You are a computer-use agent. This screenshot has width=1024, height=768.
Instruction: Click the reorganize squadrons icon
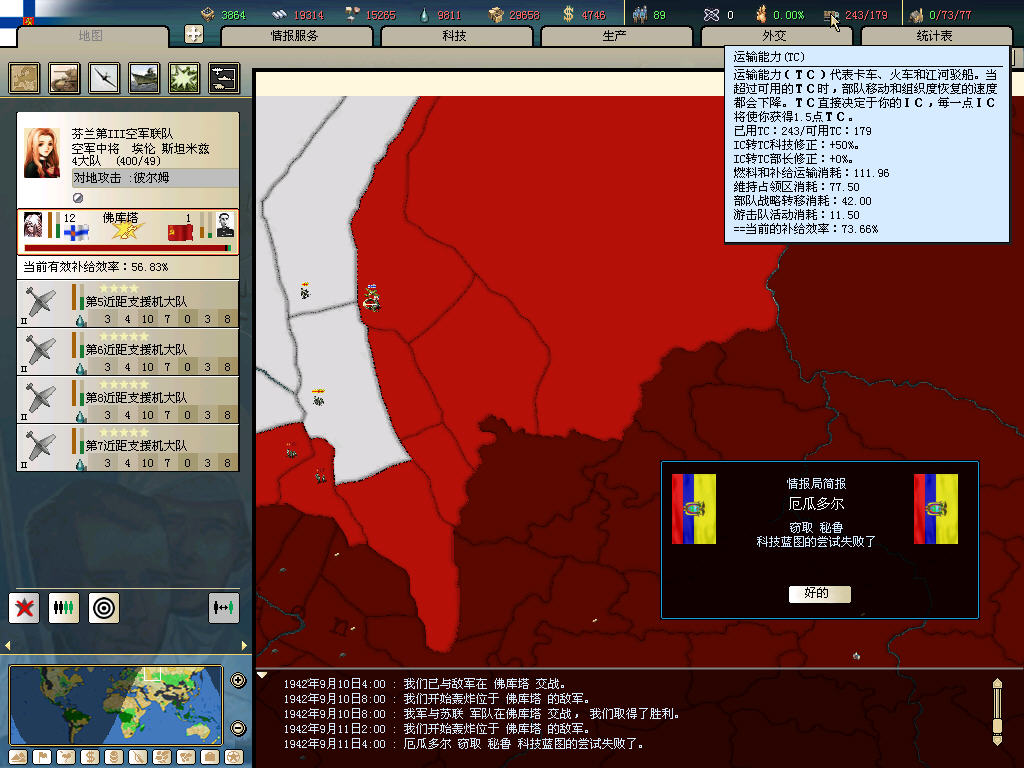[x=64, y=608]
